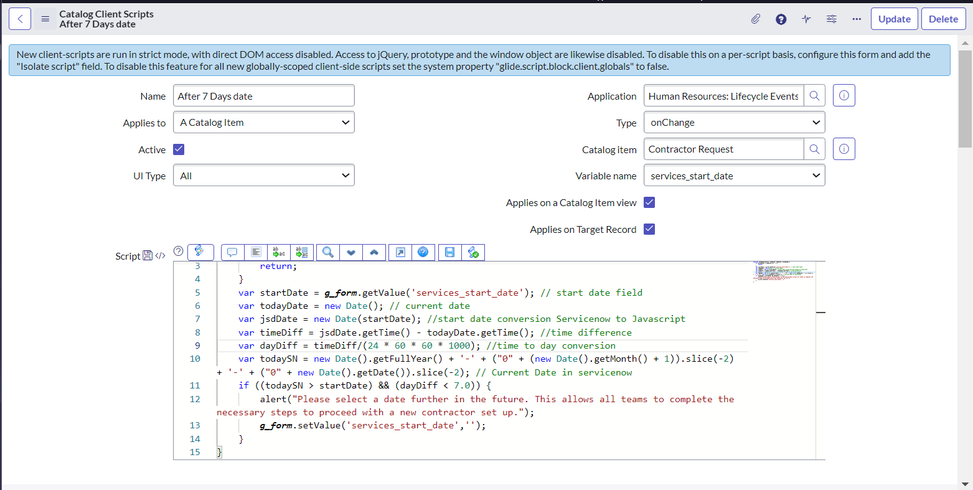Edit the Name field
Viewport: 973px width, 490px height.
264,96
